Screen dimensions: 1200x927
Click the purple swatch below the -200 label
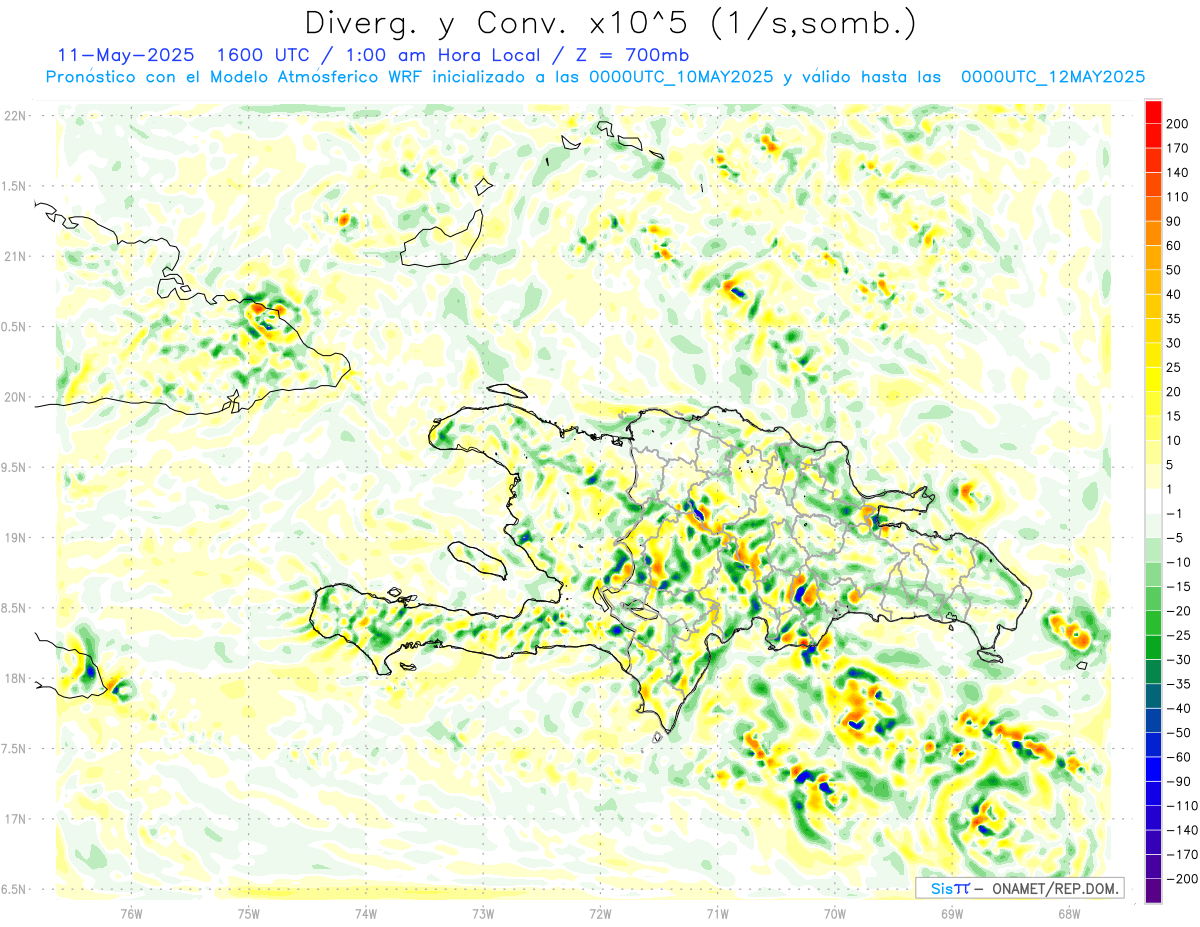coord(1153,891)
